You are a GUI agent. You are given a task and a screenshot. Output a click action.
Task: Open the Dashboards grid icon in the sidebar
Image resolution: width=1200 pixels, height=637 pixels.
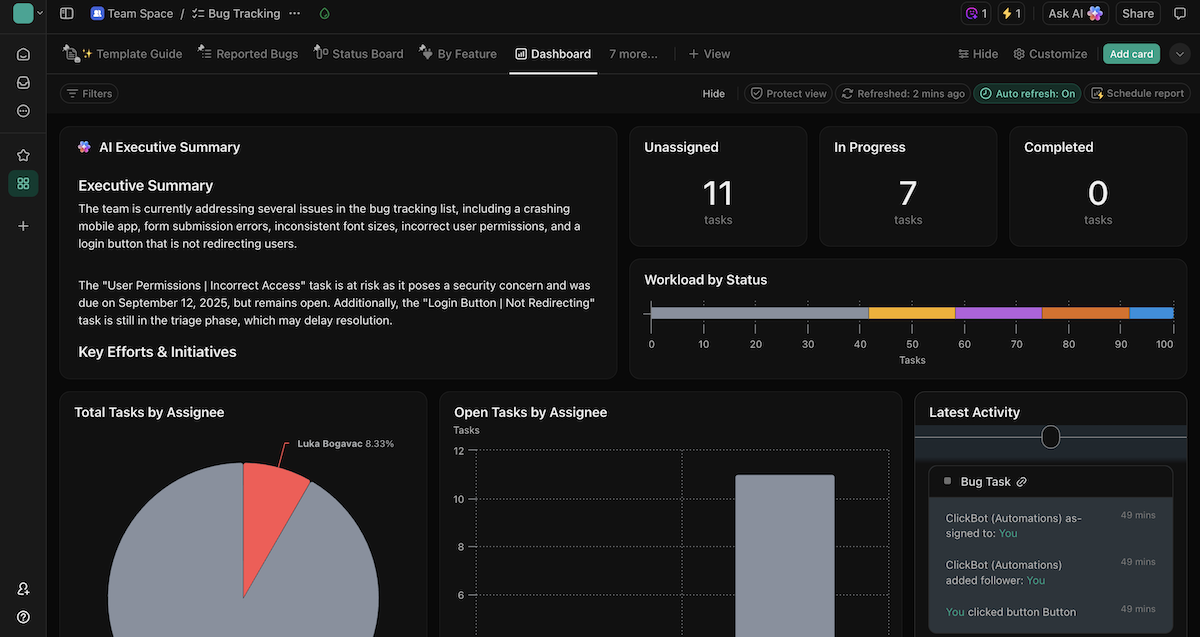23,183
